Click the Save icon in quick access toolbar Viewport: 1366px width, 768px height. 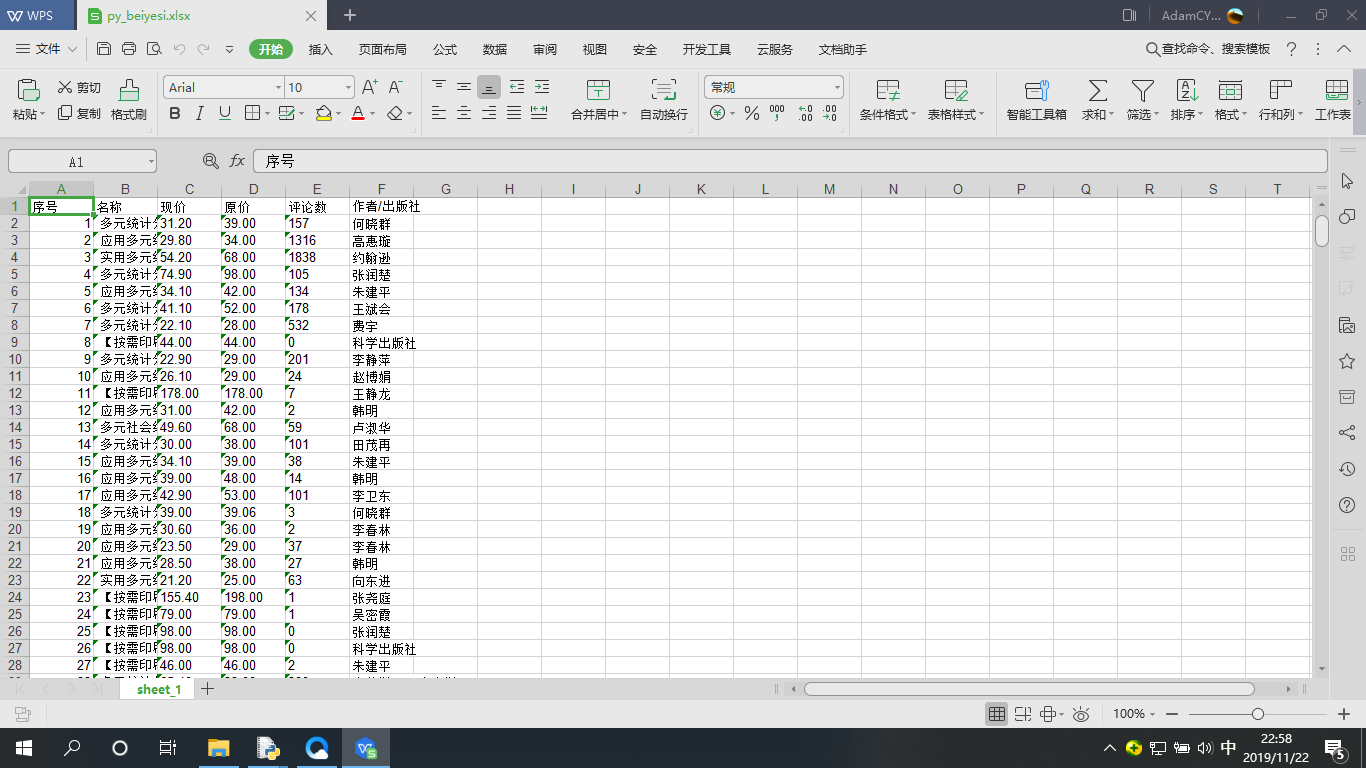[104, 49]
